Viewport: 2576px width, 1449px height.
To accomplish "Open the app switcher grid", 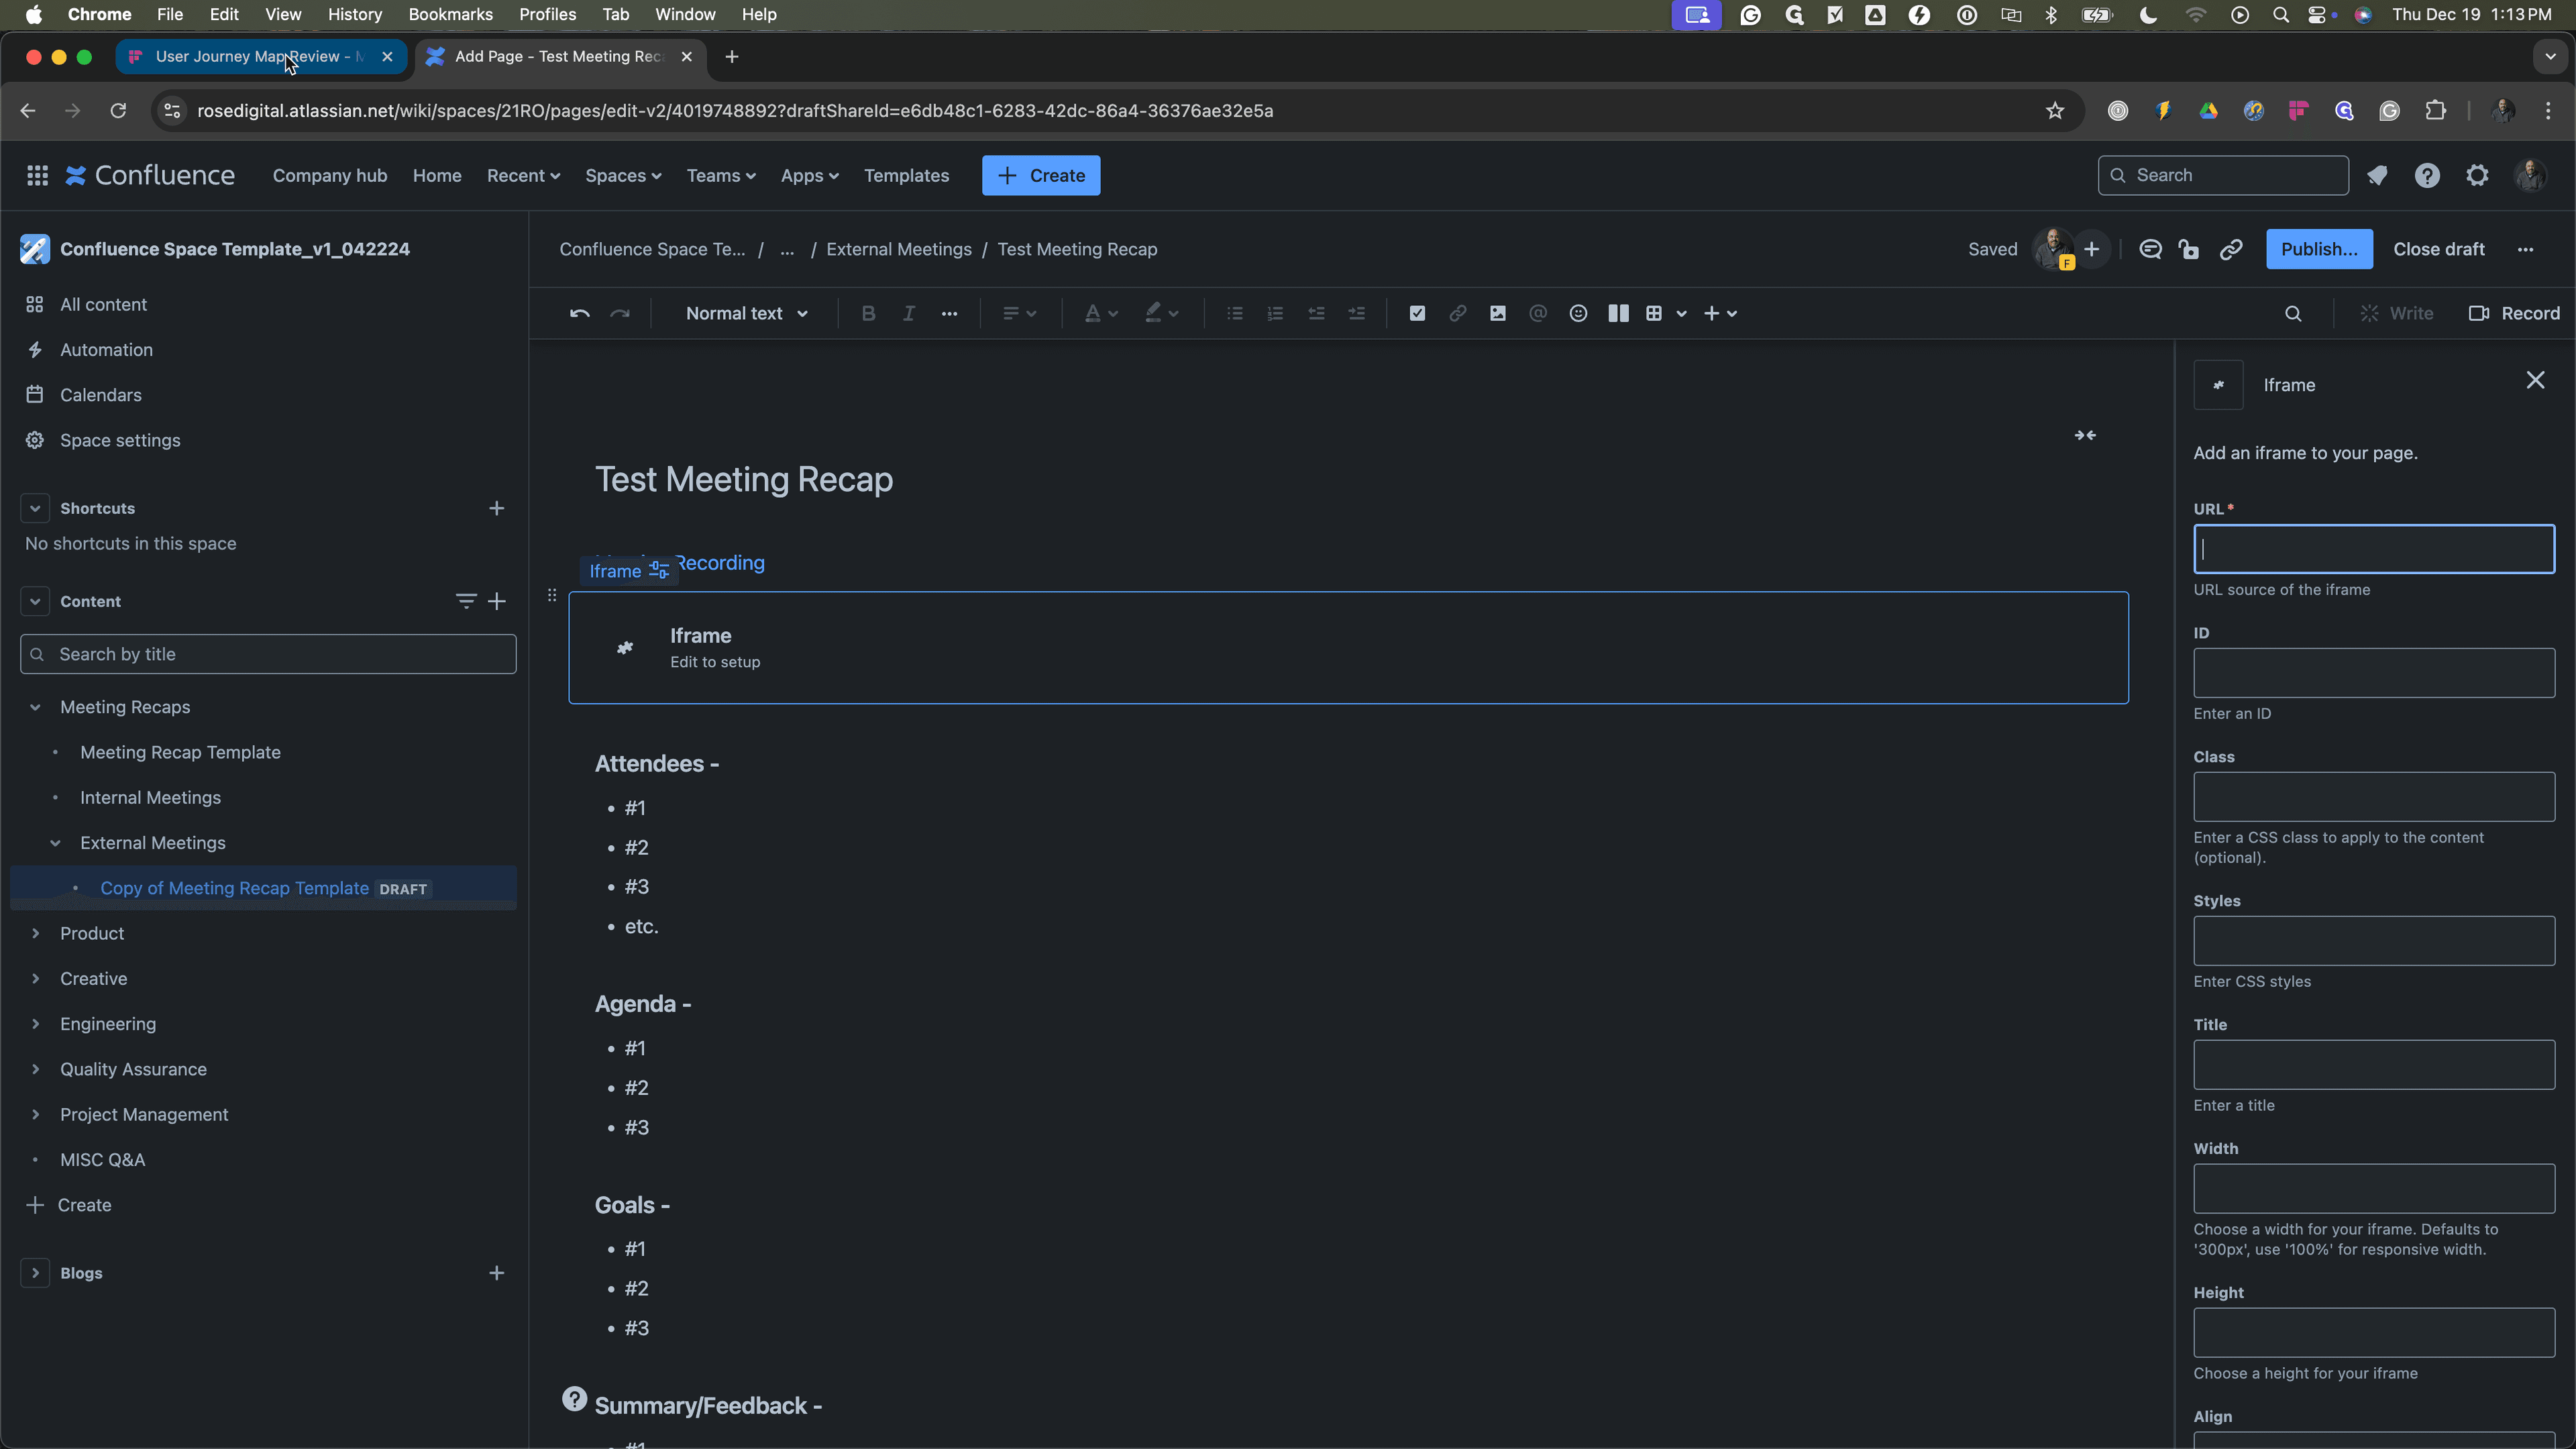I will tap(38, 176).
